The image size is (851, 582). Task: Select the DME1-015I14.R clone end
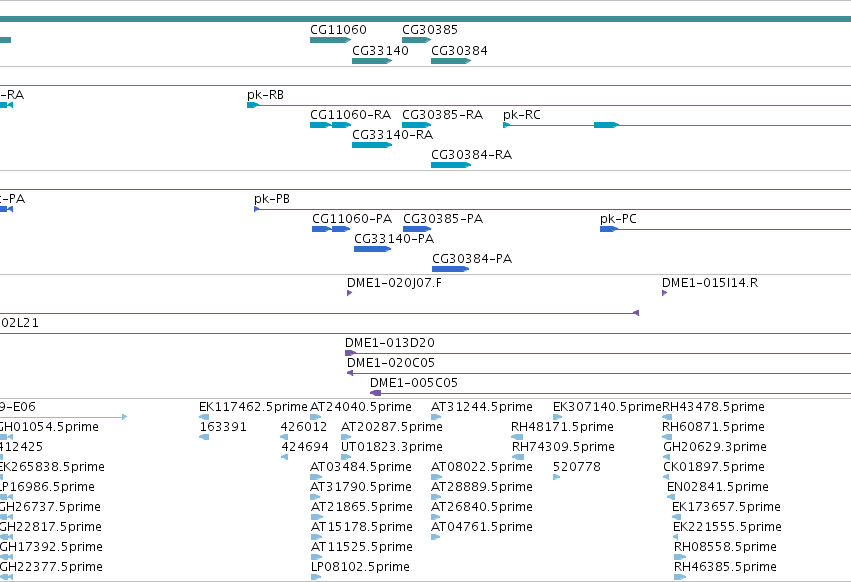[x=664, y=293]
